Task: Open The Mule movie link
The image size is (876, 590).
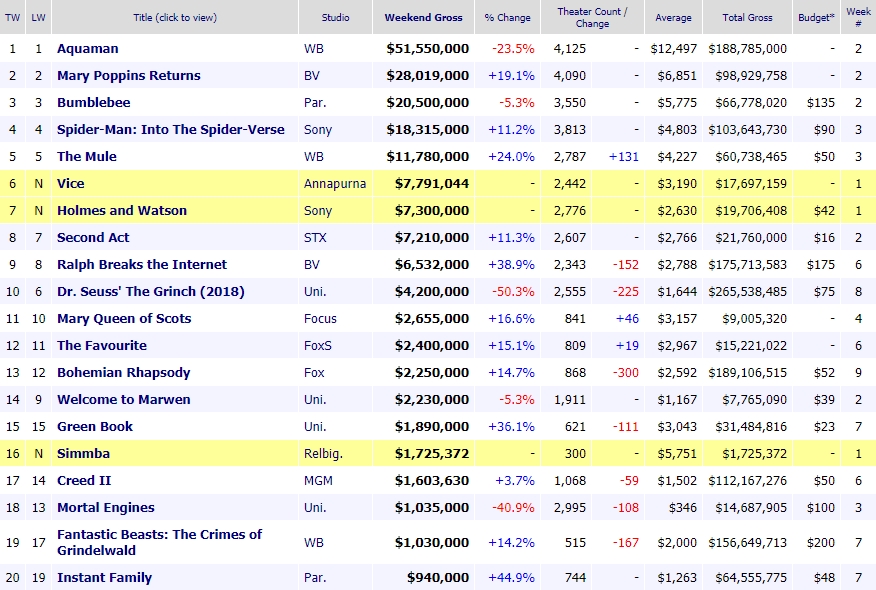Action: click(86, 157)
